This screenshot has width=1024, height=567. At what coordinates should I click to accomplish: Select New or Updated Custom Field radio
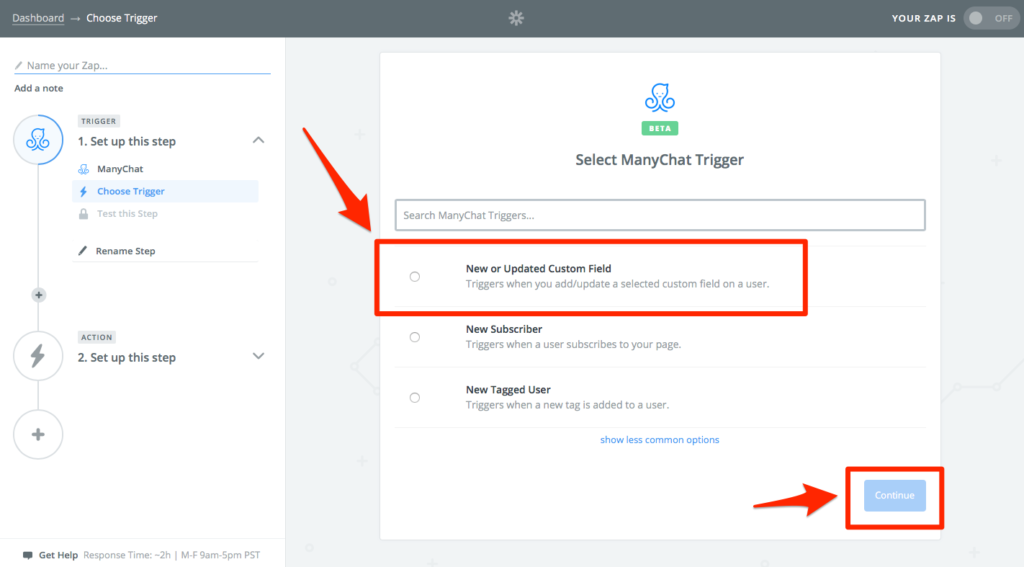pos(415,277)
